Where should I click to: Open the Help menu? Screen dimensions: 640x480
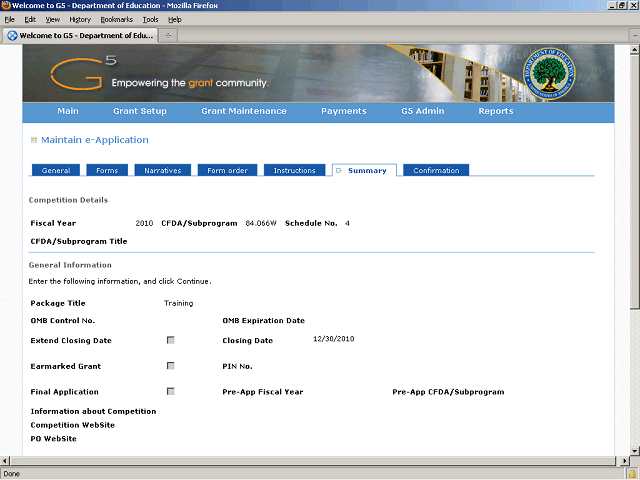pyautogui.click(x=175, y=20)
